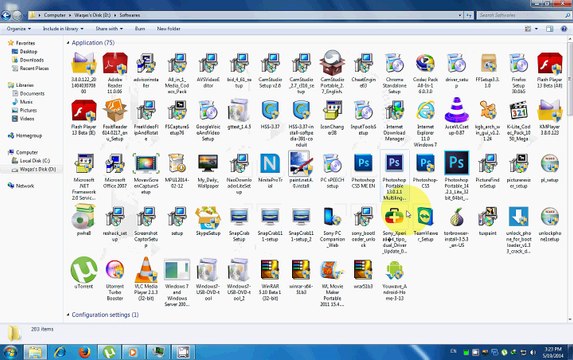Open Internet Explorer from the taskbar

click(x=60, y=352)
